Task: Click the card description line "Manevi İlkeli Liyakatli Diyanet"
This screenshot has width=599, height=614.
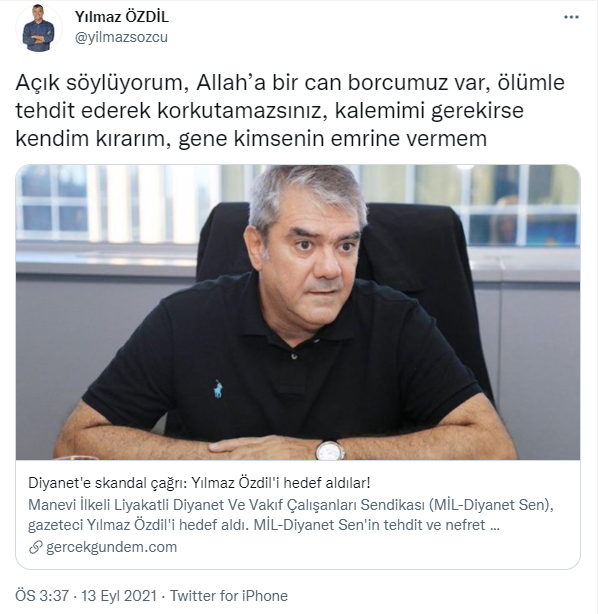Action: tap(291, 505)
